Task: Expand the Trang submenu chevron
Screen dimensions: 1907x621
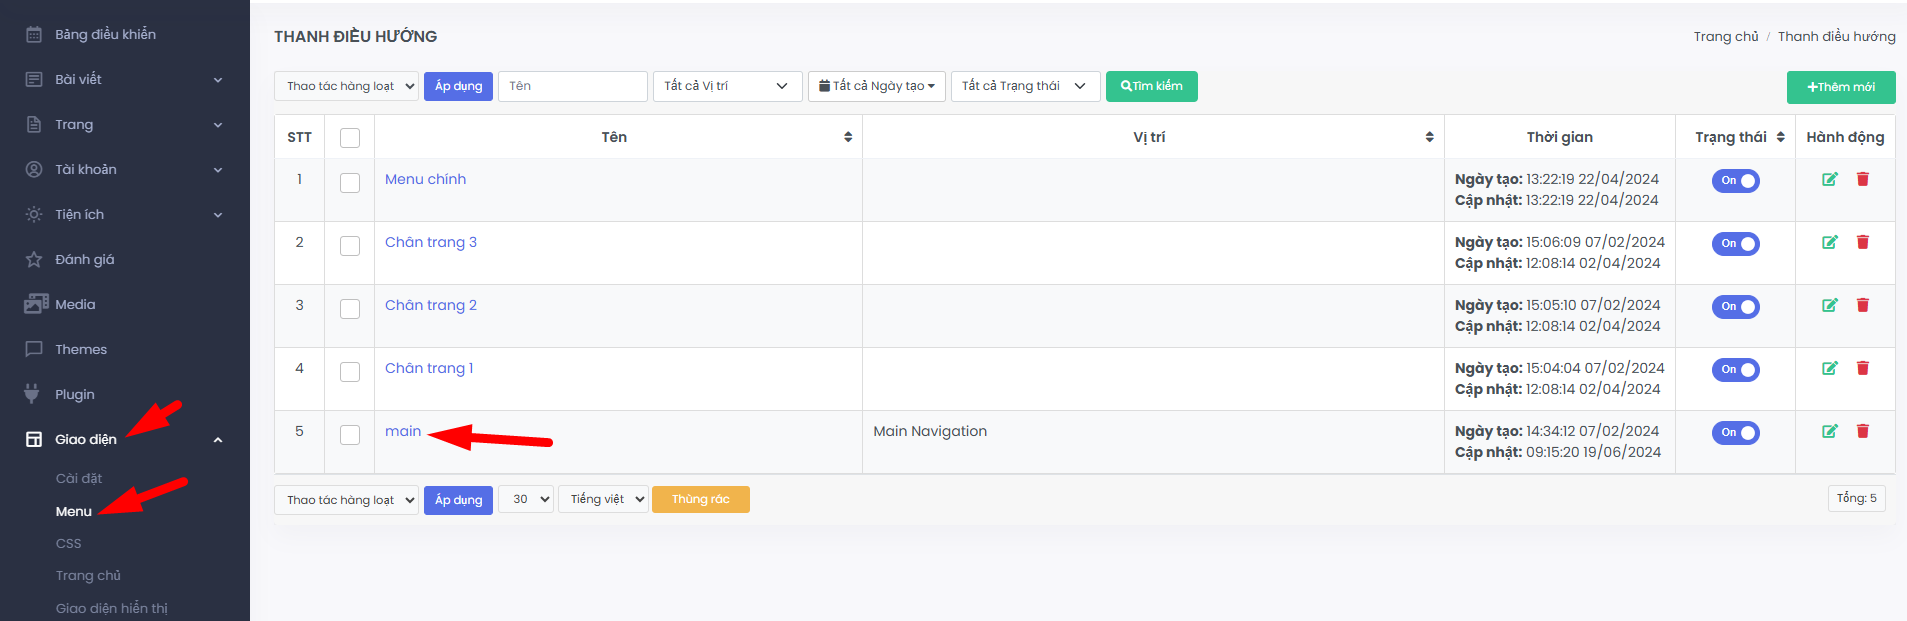Action: pos(218,125)
